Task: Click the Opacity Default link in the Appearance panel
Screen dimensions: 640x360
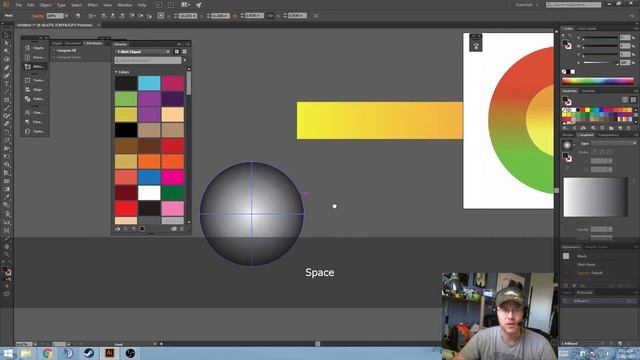Action: (589, 273)
